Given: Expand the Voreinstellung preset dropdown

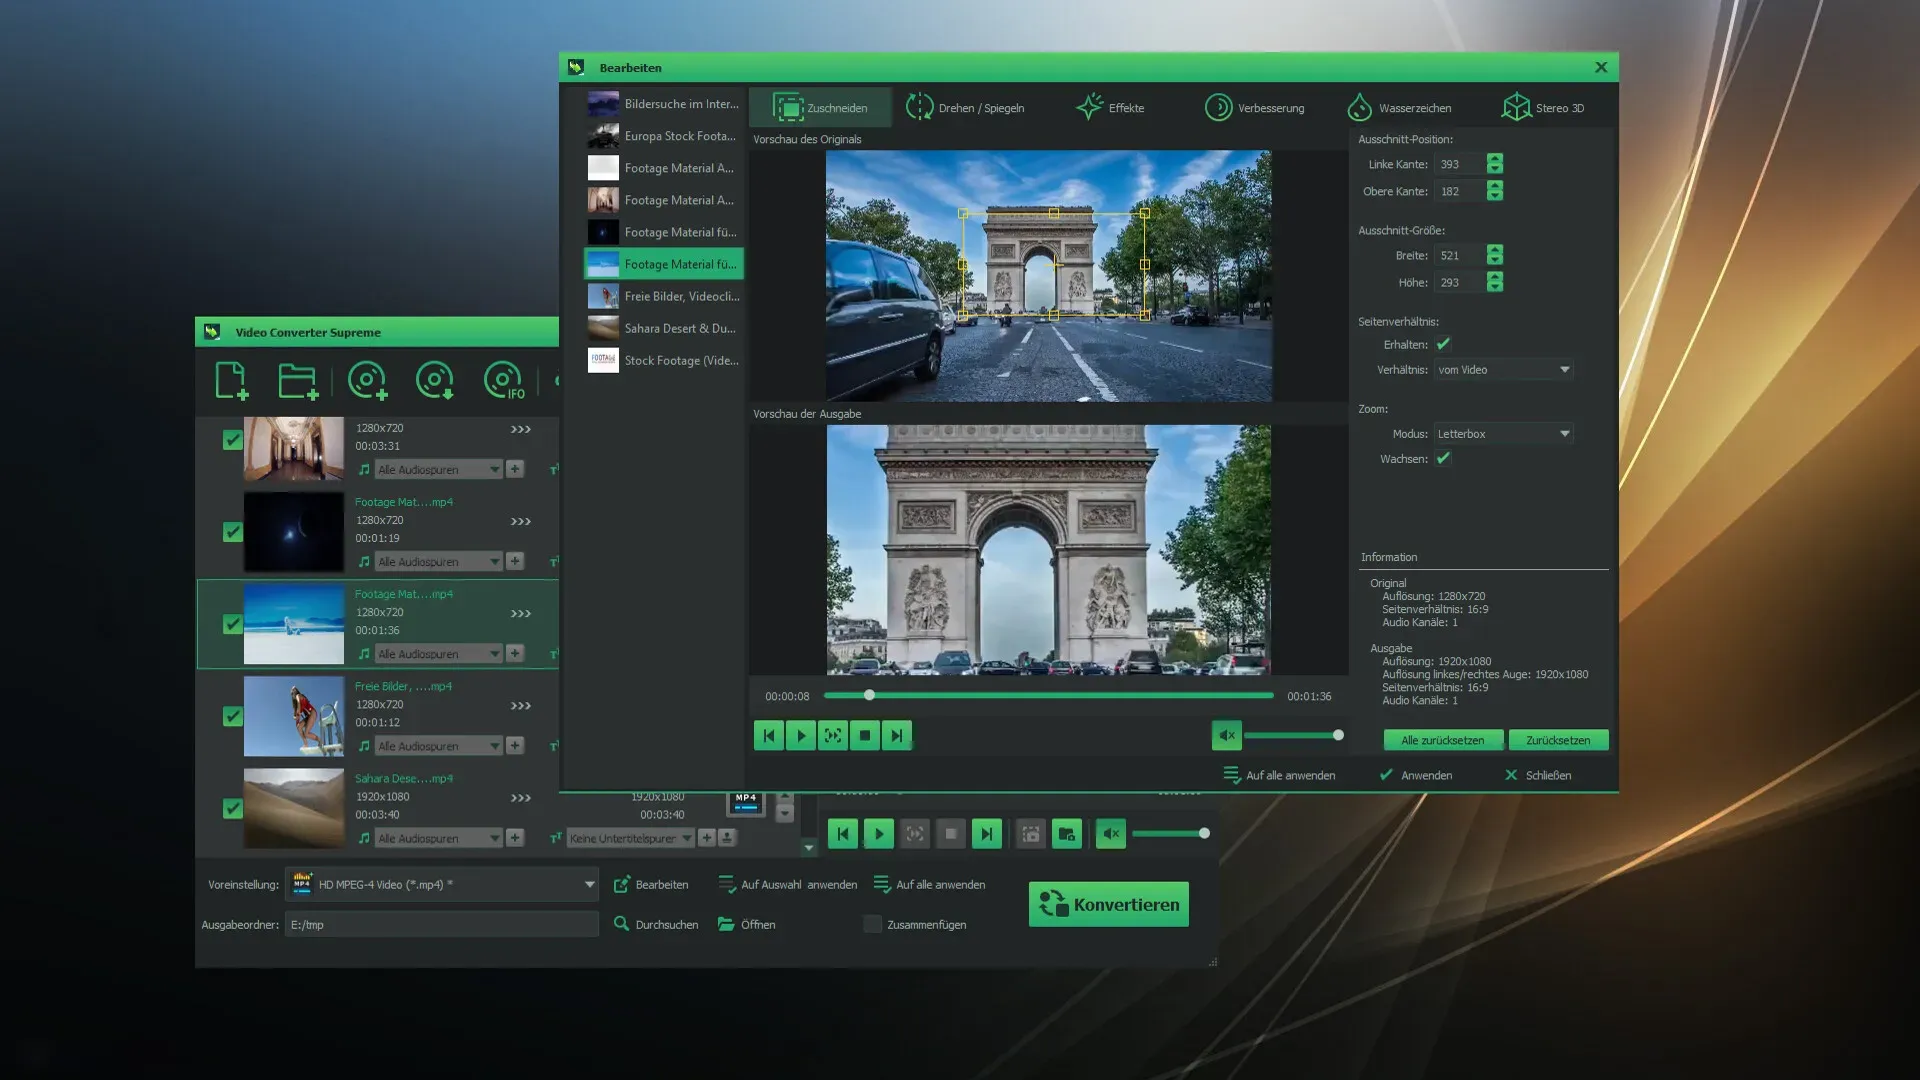Looking at the screenshot, I should tap(589, 884).
